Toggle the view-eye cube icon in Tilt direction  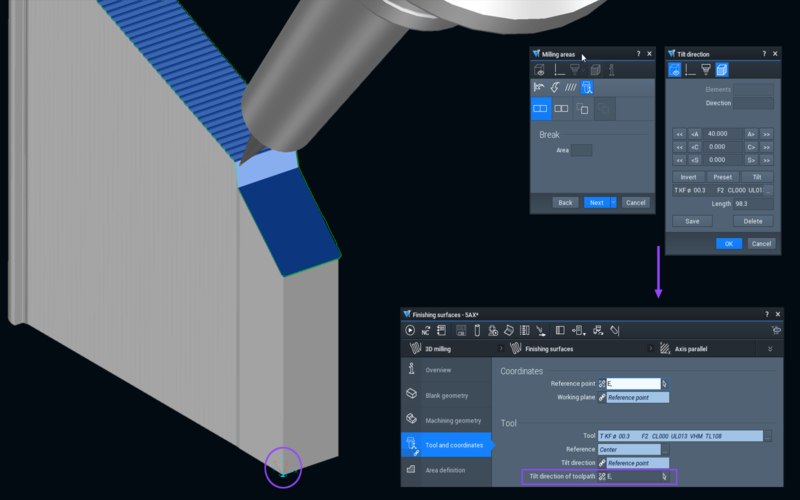674,70
